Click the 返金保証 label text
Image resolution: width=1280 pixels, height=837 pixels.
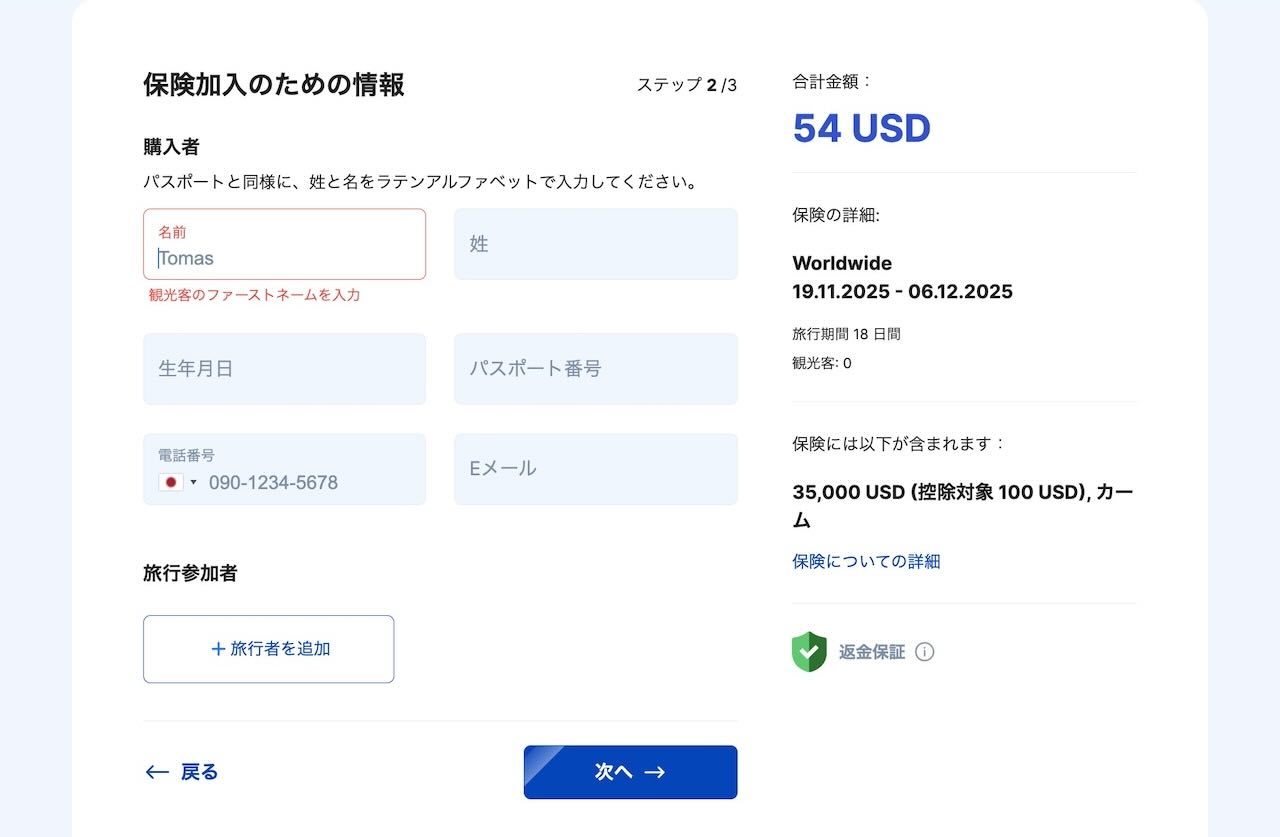coord(872,652)
